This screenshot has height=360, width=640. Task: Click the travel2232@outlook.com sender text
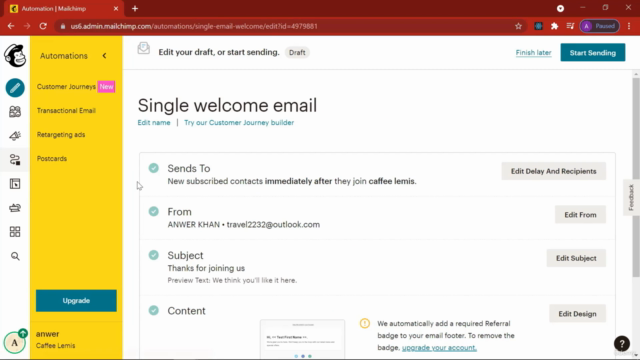click(x=273, y=224)
